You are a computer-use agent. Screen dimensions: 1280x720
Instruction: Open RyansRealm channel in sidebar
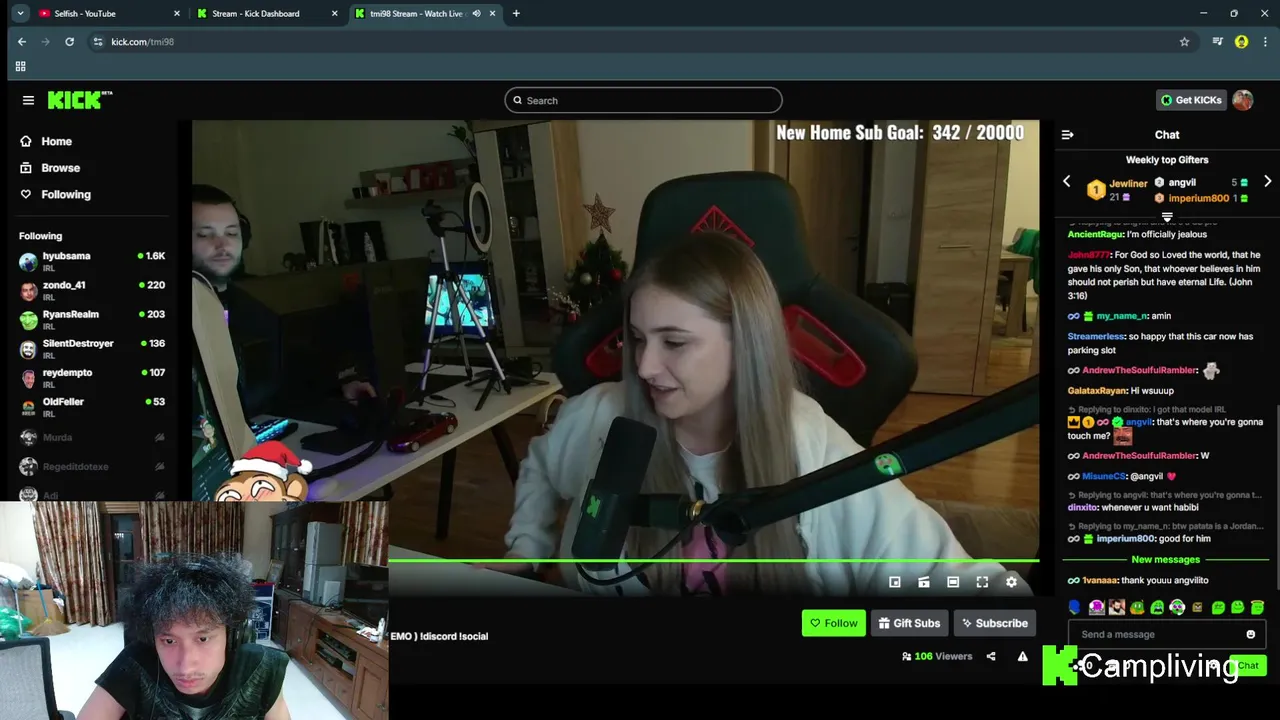92,319
